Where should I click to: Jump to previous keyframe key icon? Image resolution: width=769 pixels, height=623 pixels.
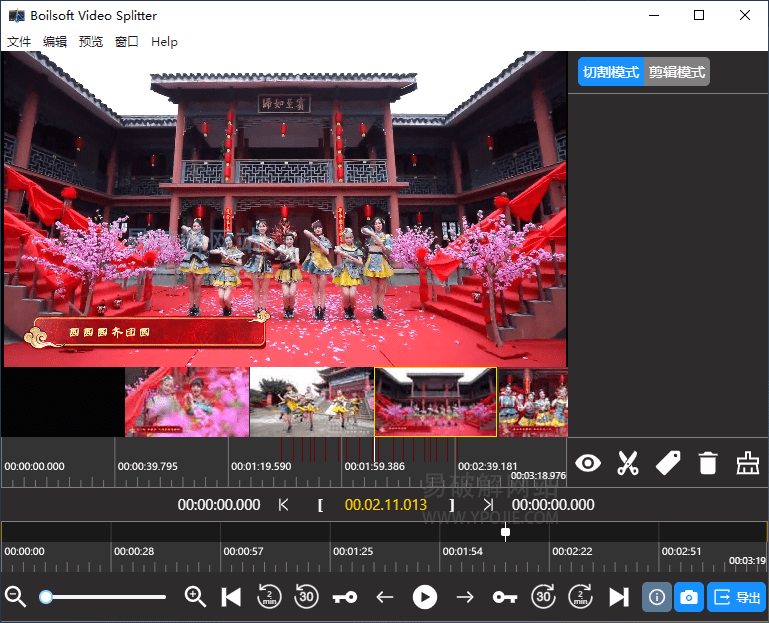345,597
